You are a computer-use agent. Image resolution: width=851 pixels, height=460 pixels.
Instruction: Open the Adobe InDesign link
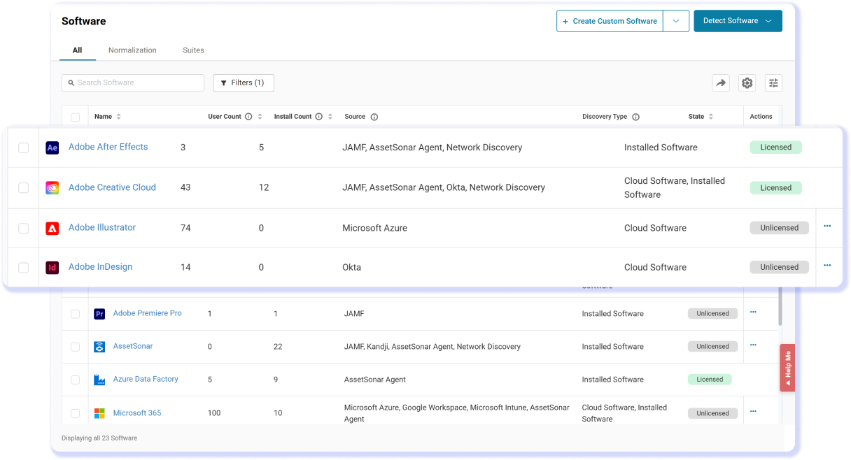(100, 267)
